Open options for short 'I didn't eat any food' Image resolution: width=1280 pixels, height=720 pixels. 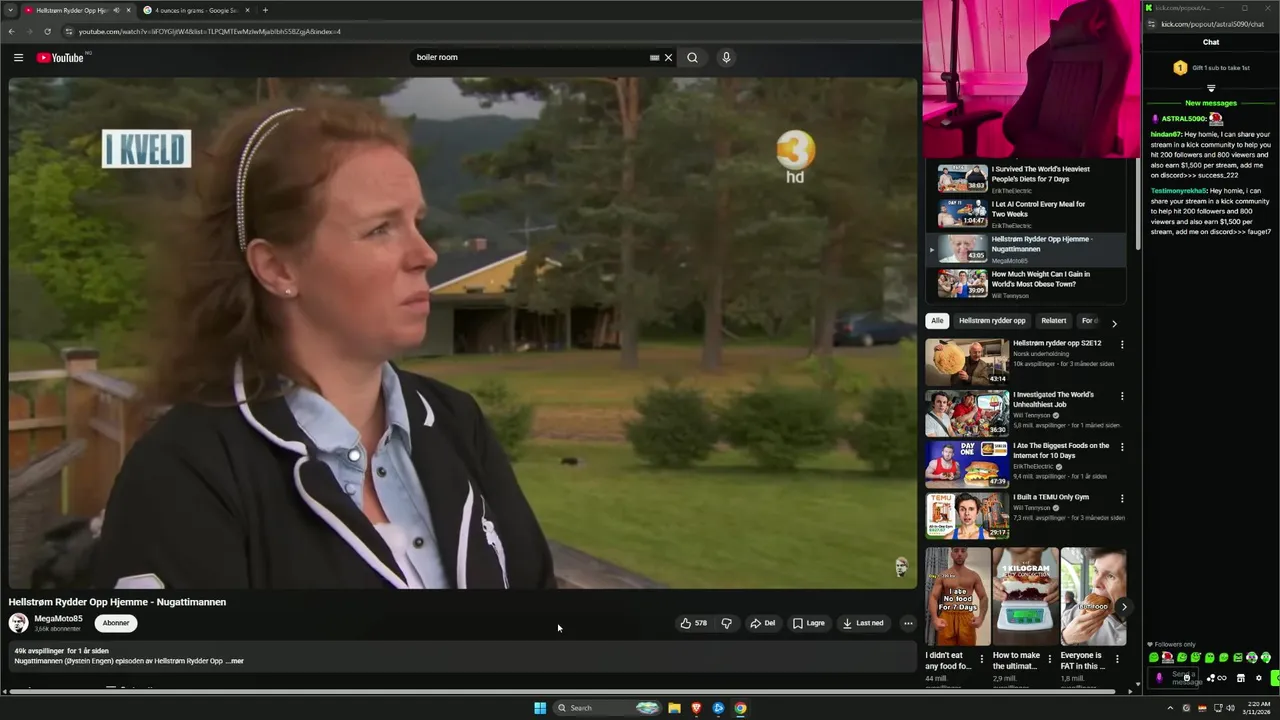tap(981, 659)
